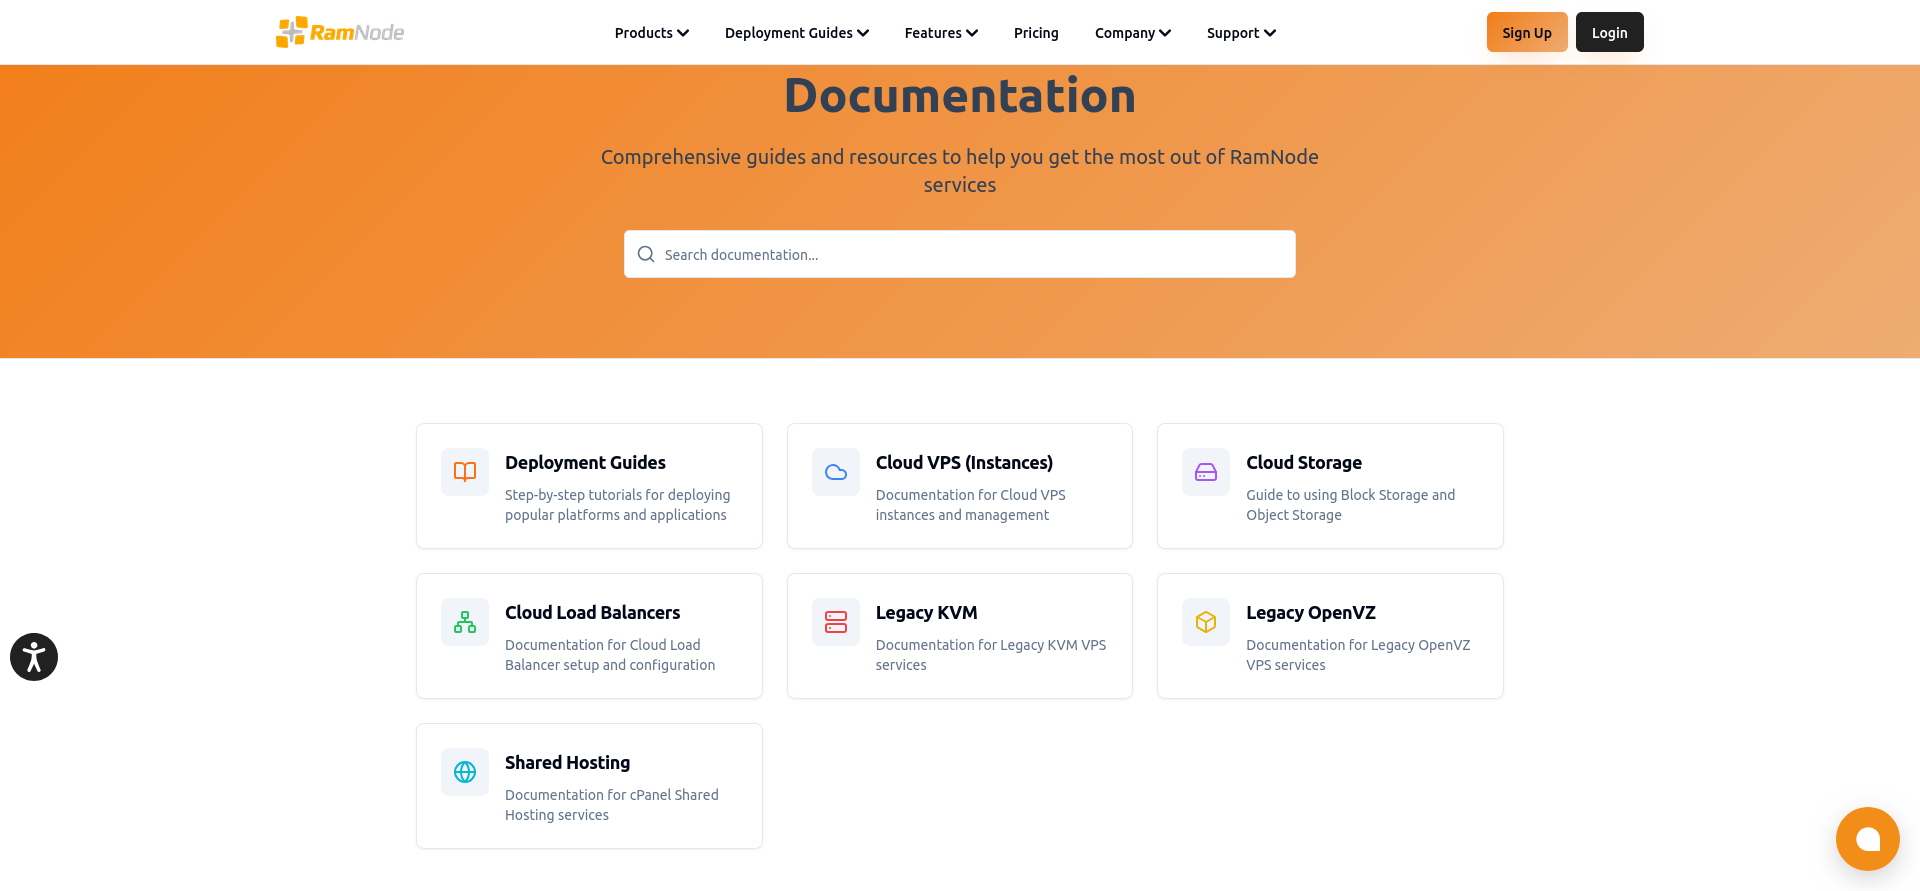Click the server icon on Legacy KVM
The image size is (1920, 891).
tap(836, 622)
